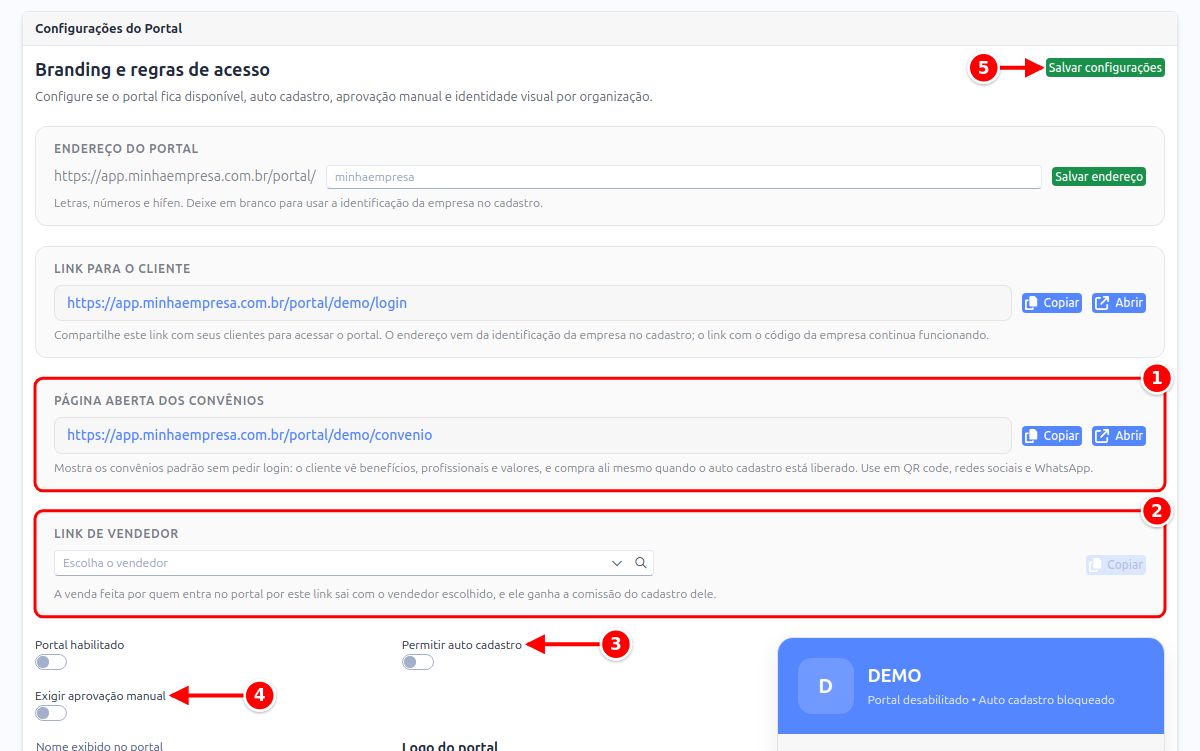The image size is (1200, 751).
Task: Click the 'ENDEREÇO DO PORTAL' heading
Action: point(126,149)
